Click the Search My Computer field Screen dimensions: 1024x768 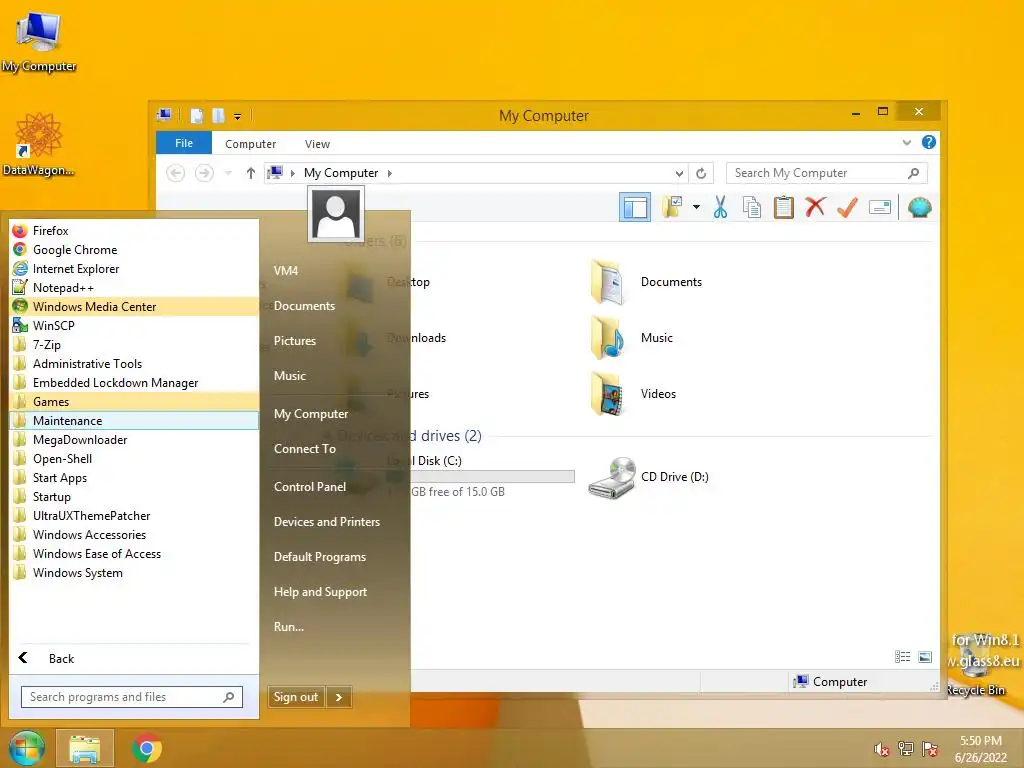[x=826, y=173]
